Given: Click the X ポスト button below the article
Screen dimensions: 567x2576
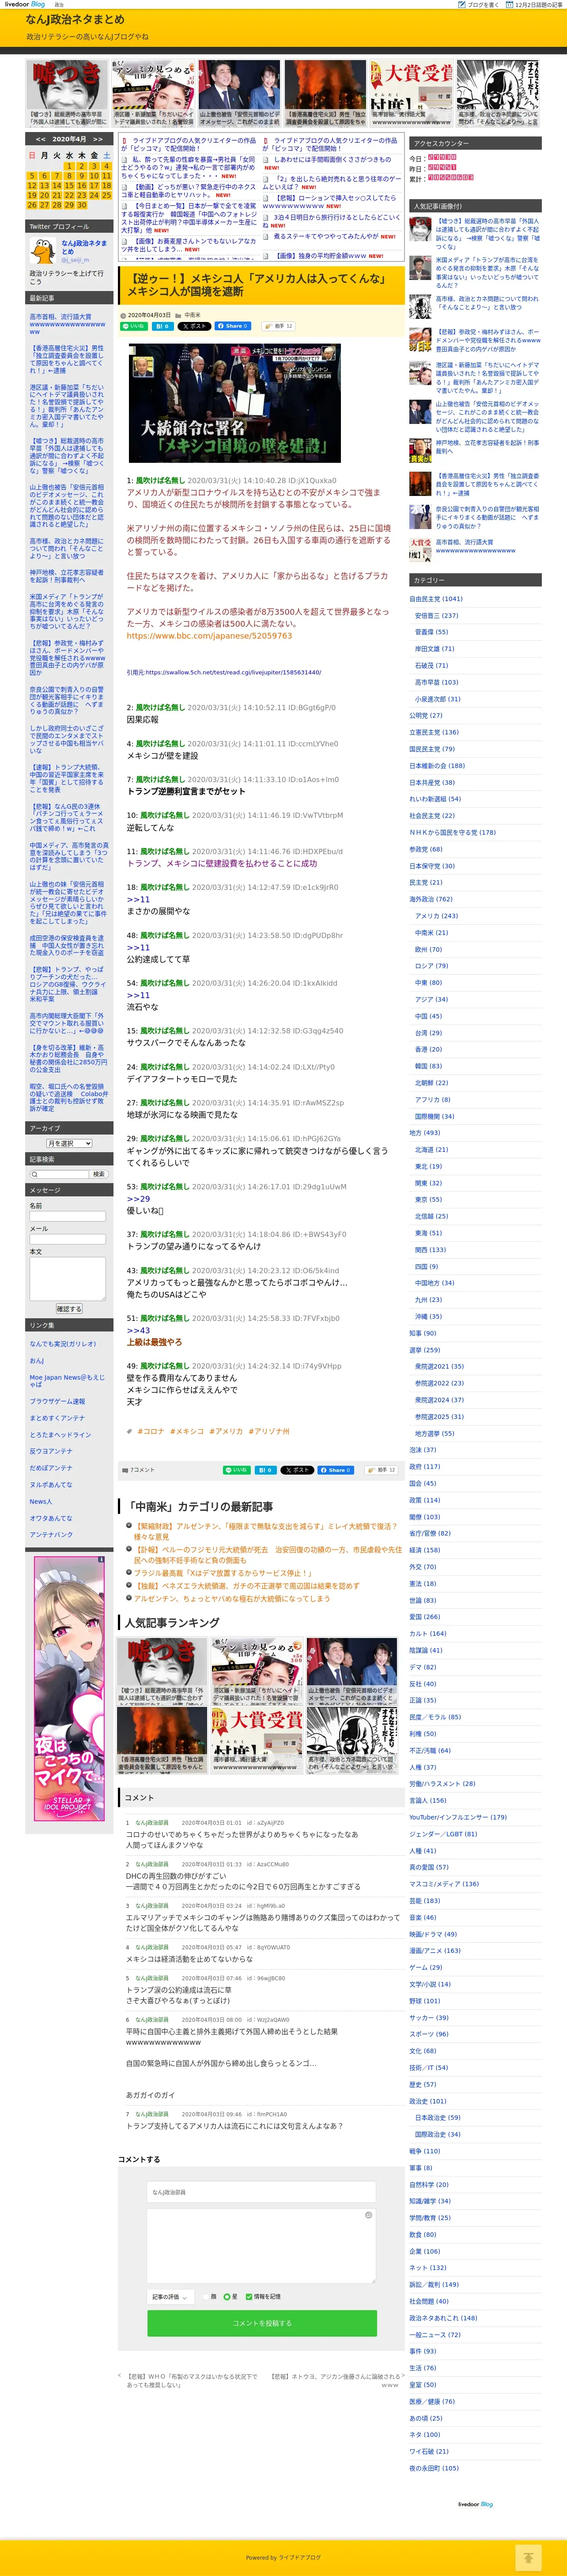Looking at the screenshot, I should click(297, 1470).
